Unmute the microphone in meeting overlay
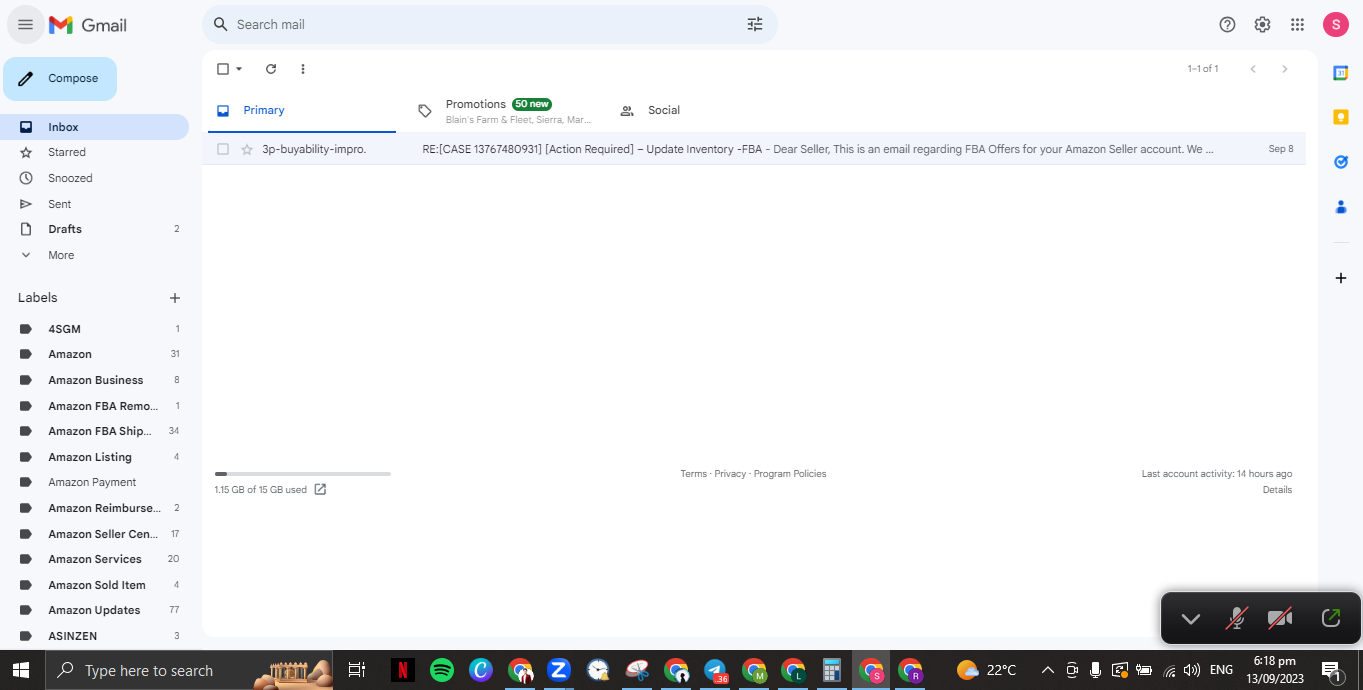The width and height of the screenshot is (1363, 690). pos(1237,619)
